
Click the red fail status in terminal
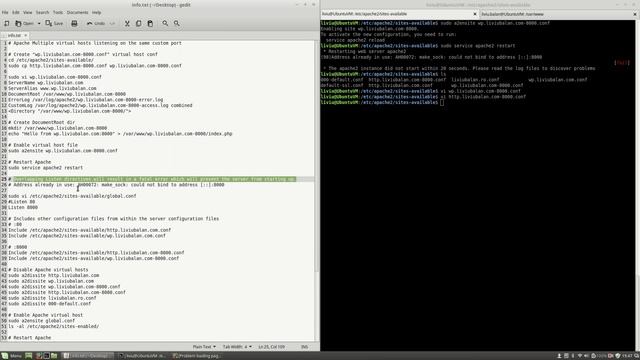tap(622, 62)
